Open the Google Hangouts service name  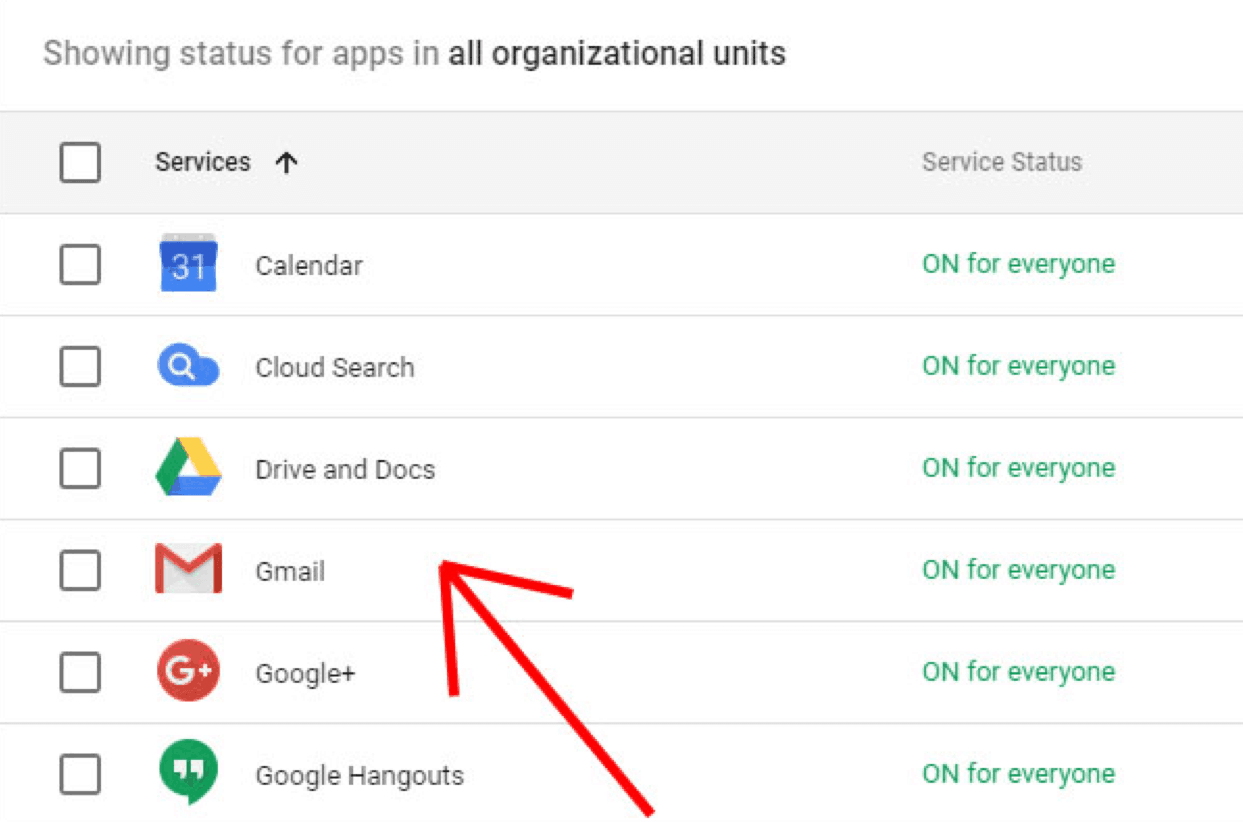pos(360,776)
